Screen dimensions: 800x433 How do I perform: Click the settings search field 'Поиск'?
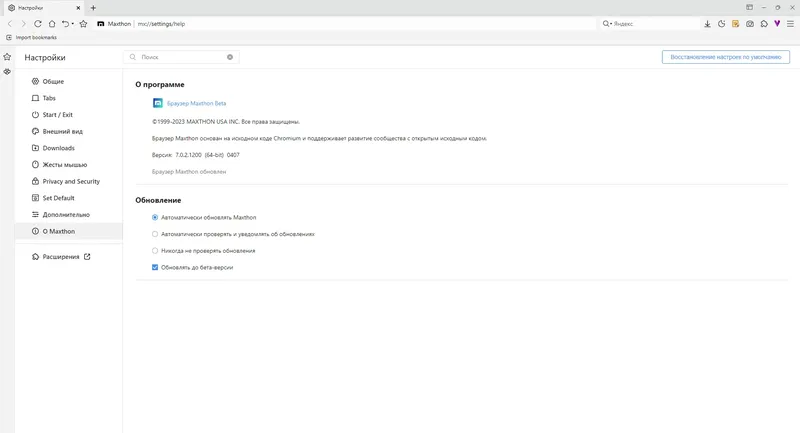[182, 57]
